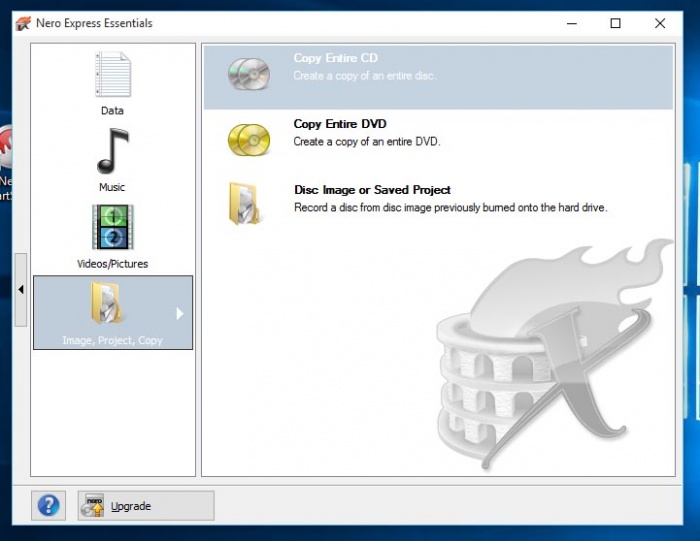The width and height of the screenshot is (700, 541).
Task: Maximize the Nero Express Essentials window
Action: [x=616, y=23]
